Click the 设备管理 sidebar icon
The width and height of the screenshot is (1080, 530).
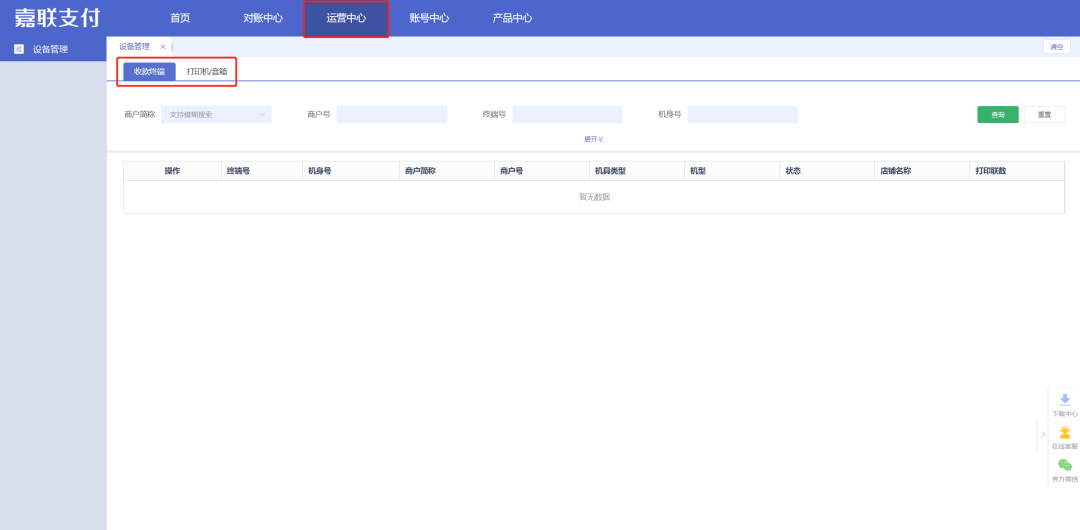coord(19,49)
